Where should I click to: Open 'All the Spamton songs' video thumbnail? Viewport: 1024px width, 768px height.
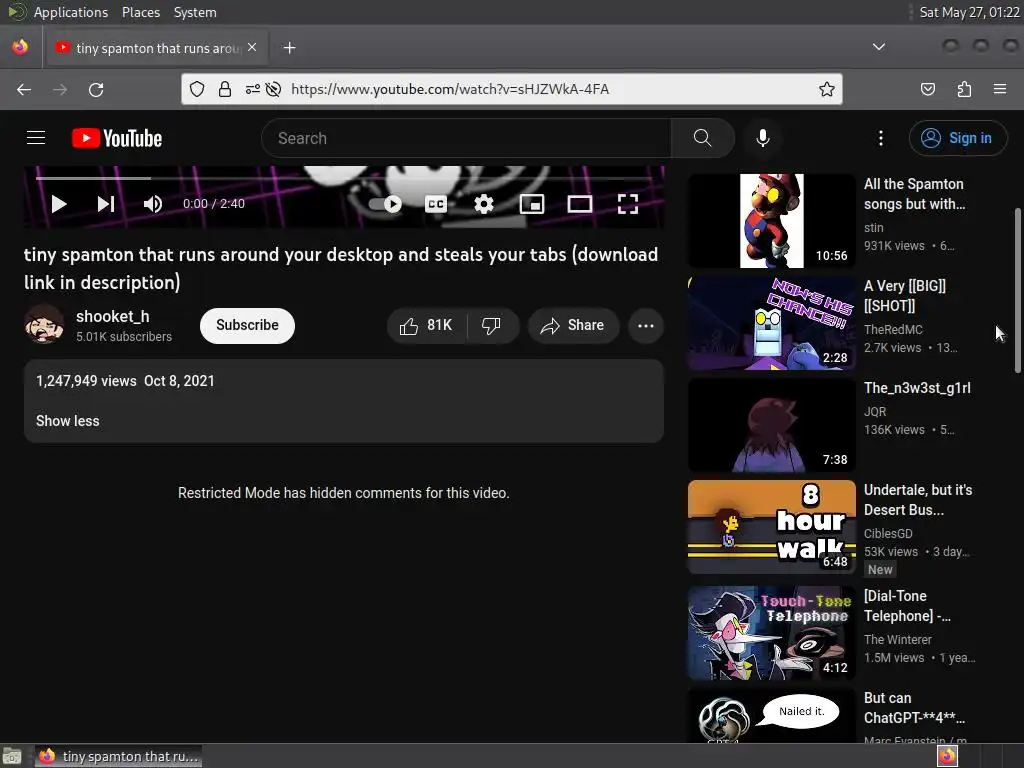pyautogui.click(x=771, y=221)
